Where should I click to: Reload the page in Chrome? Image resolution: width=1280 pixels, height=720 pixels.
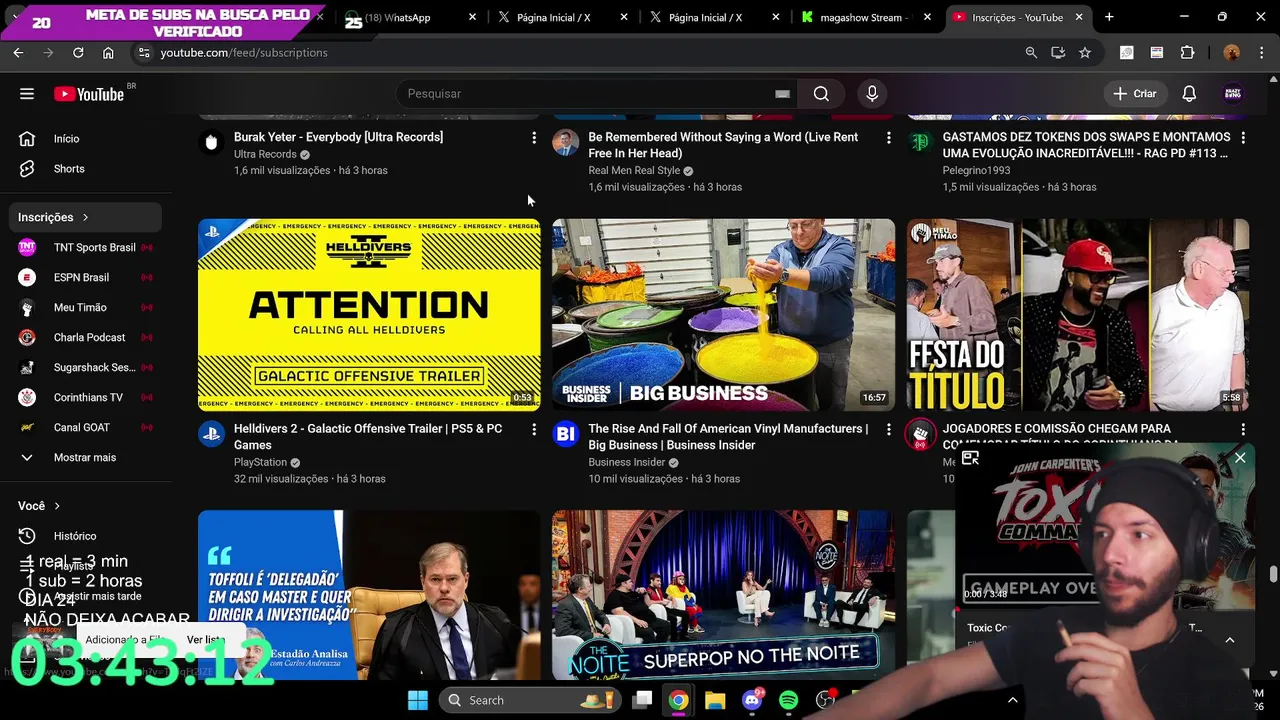(78, 53)
